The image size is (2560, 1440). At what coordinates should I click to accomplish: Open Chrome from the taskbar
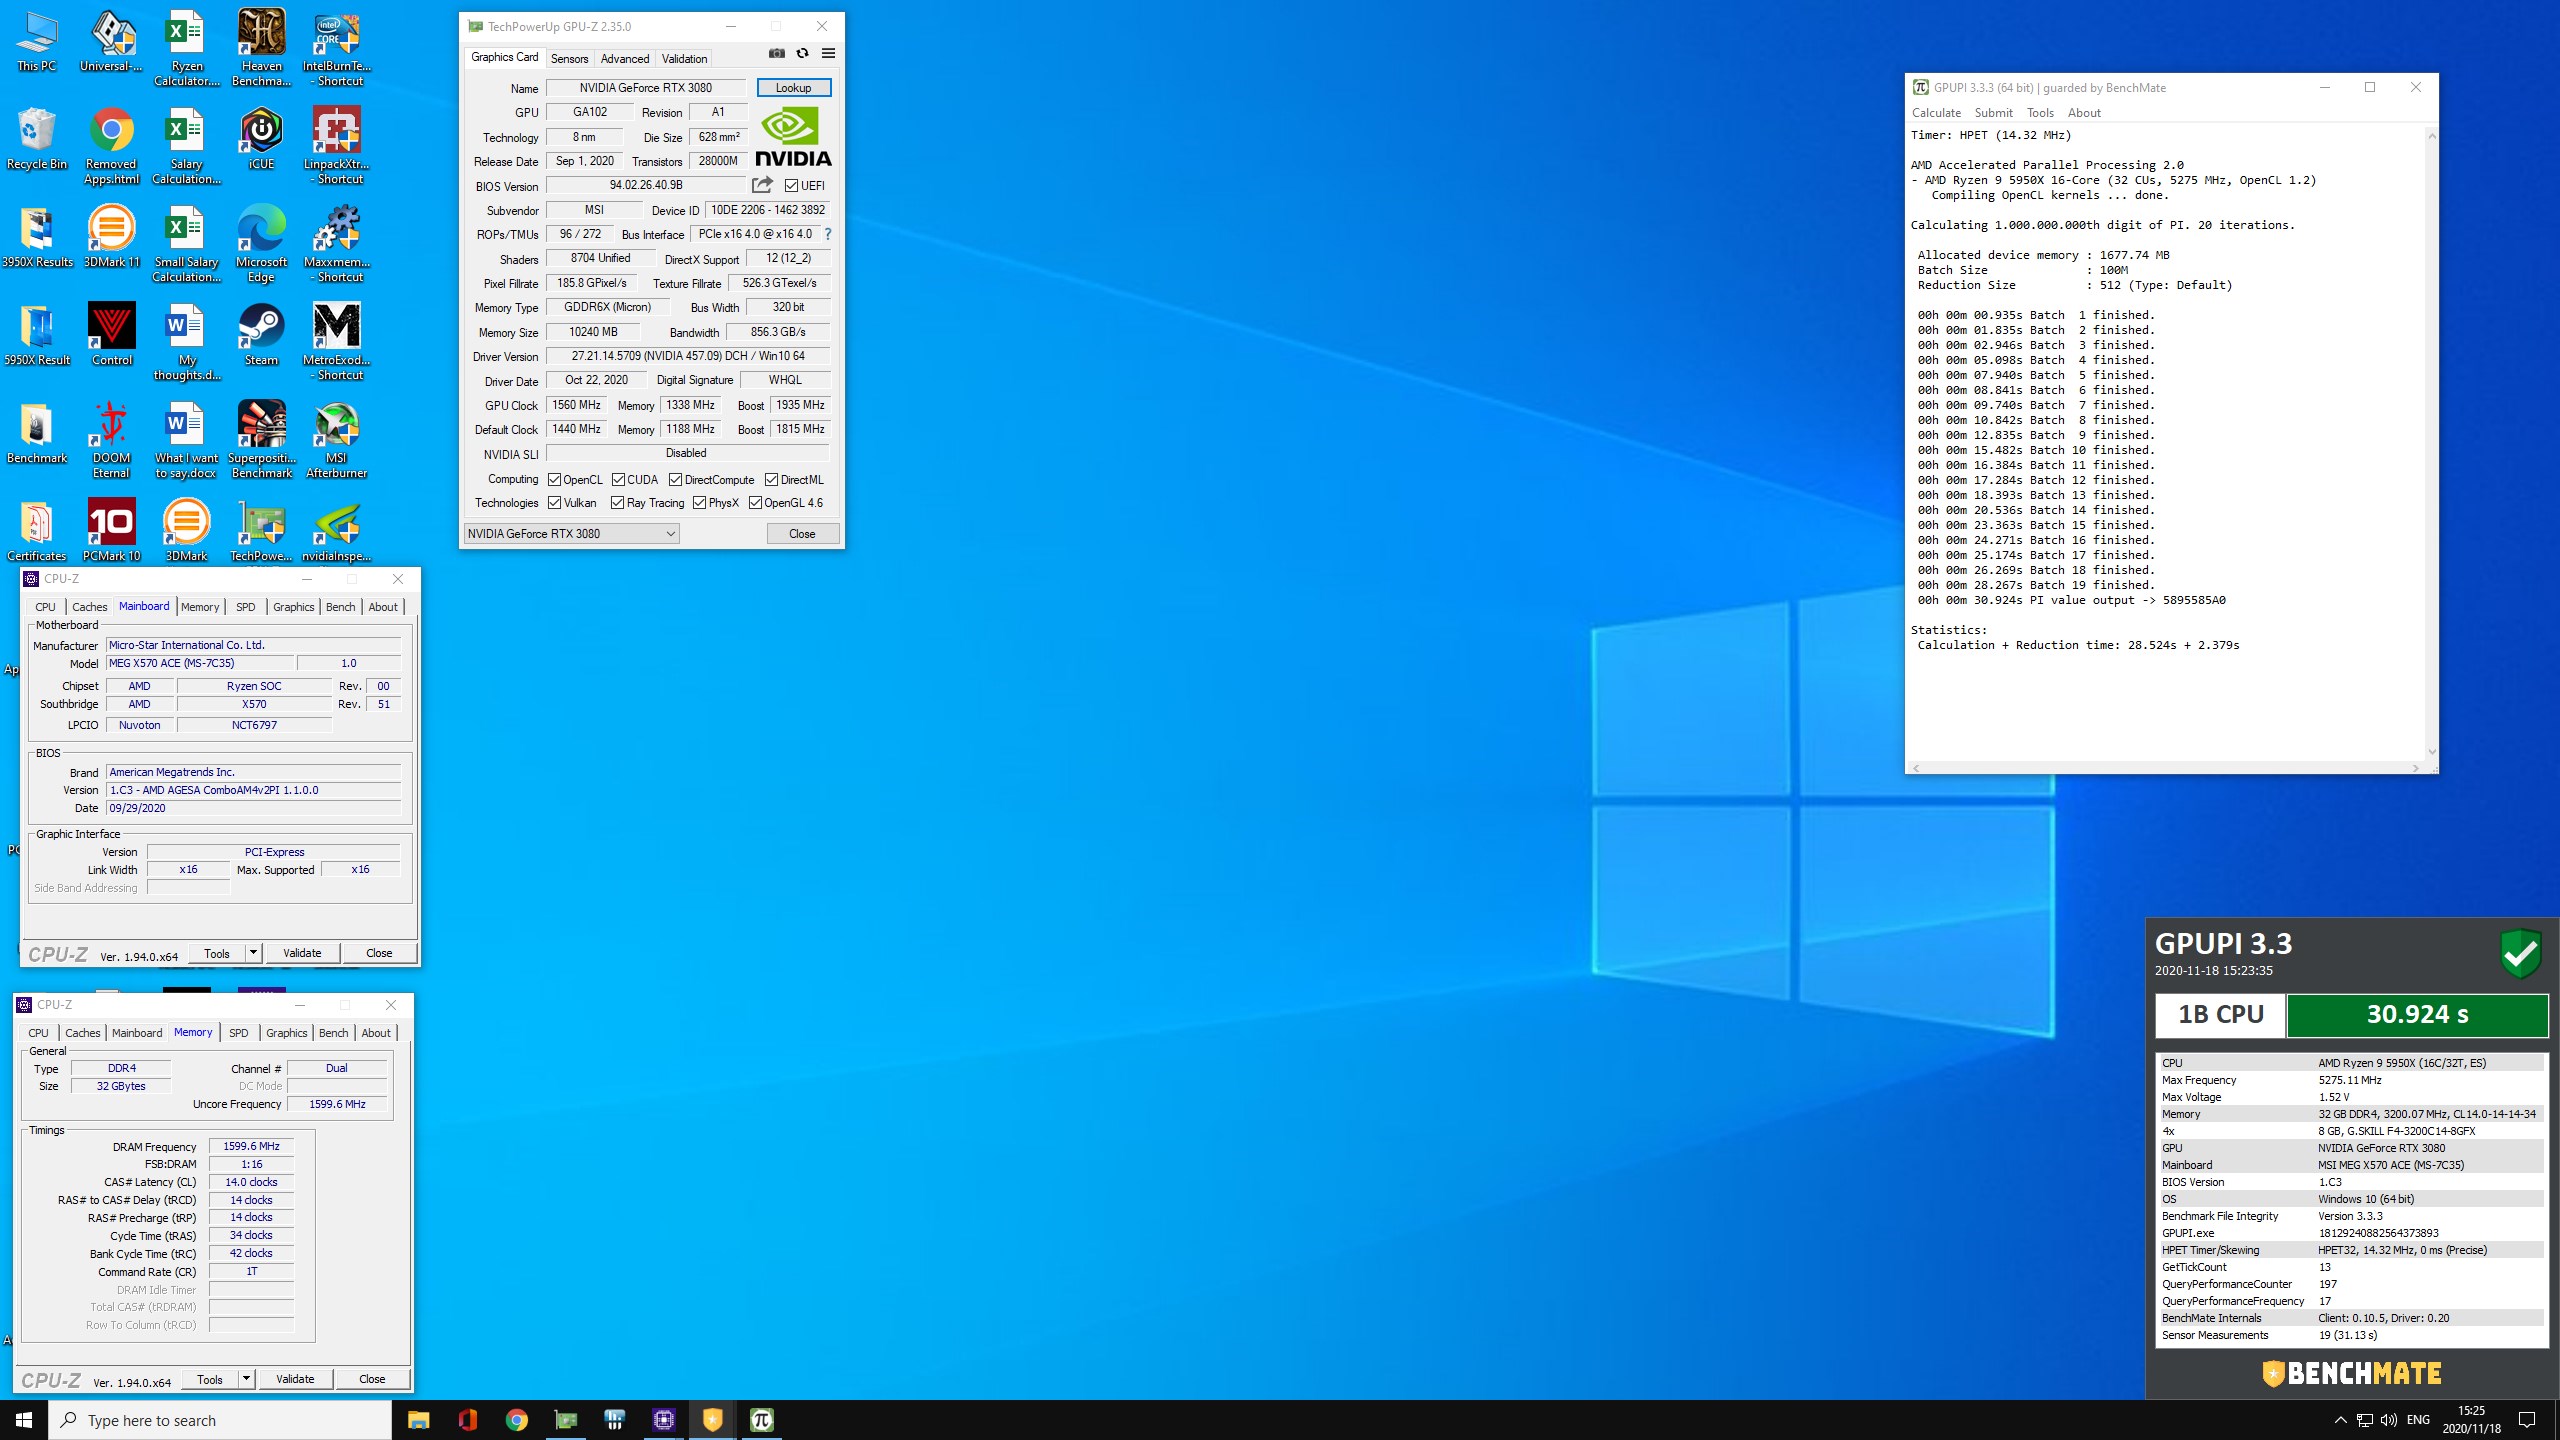click(x=516, y=1420)
